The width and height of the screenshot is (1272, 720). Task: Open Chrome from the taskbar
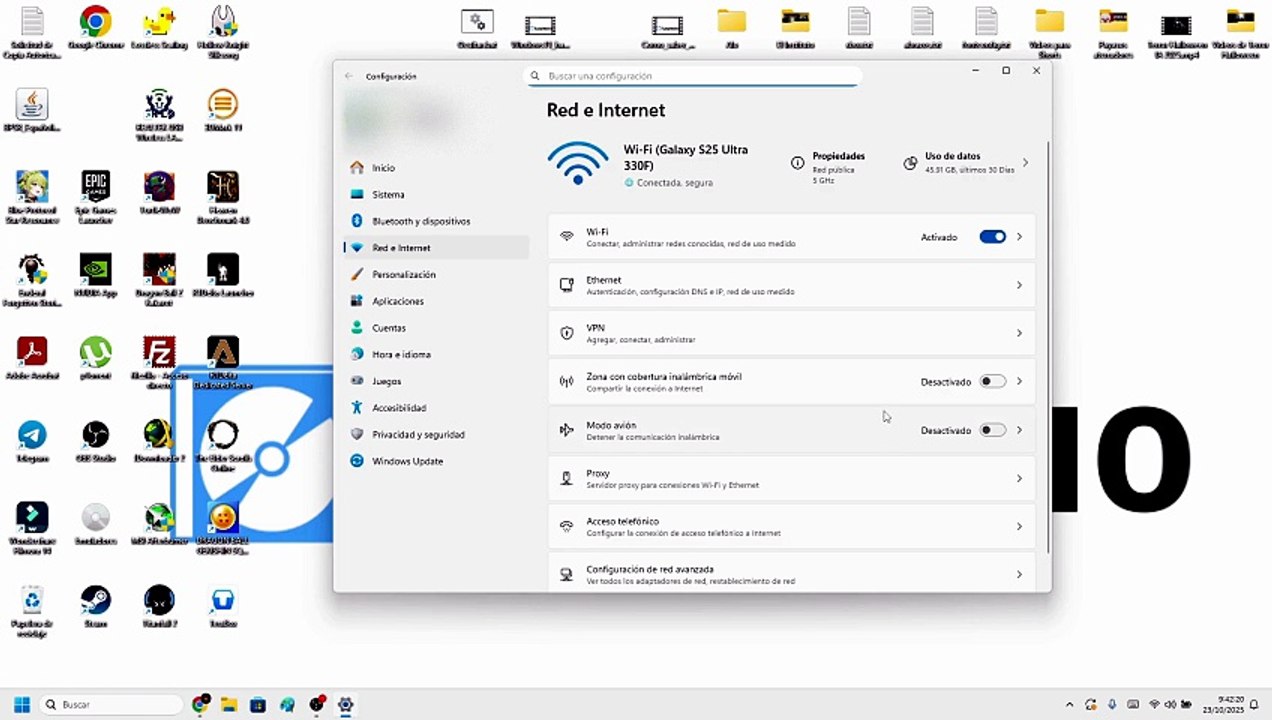click(201, 704)
